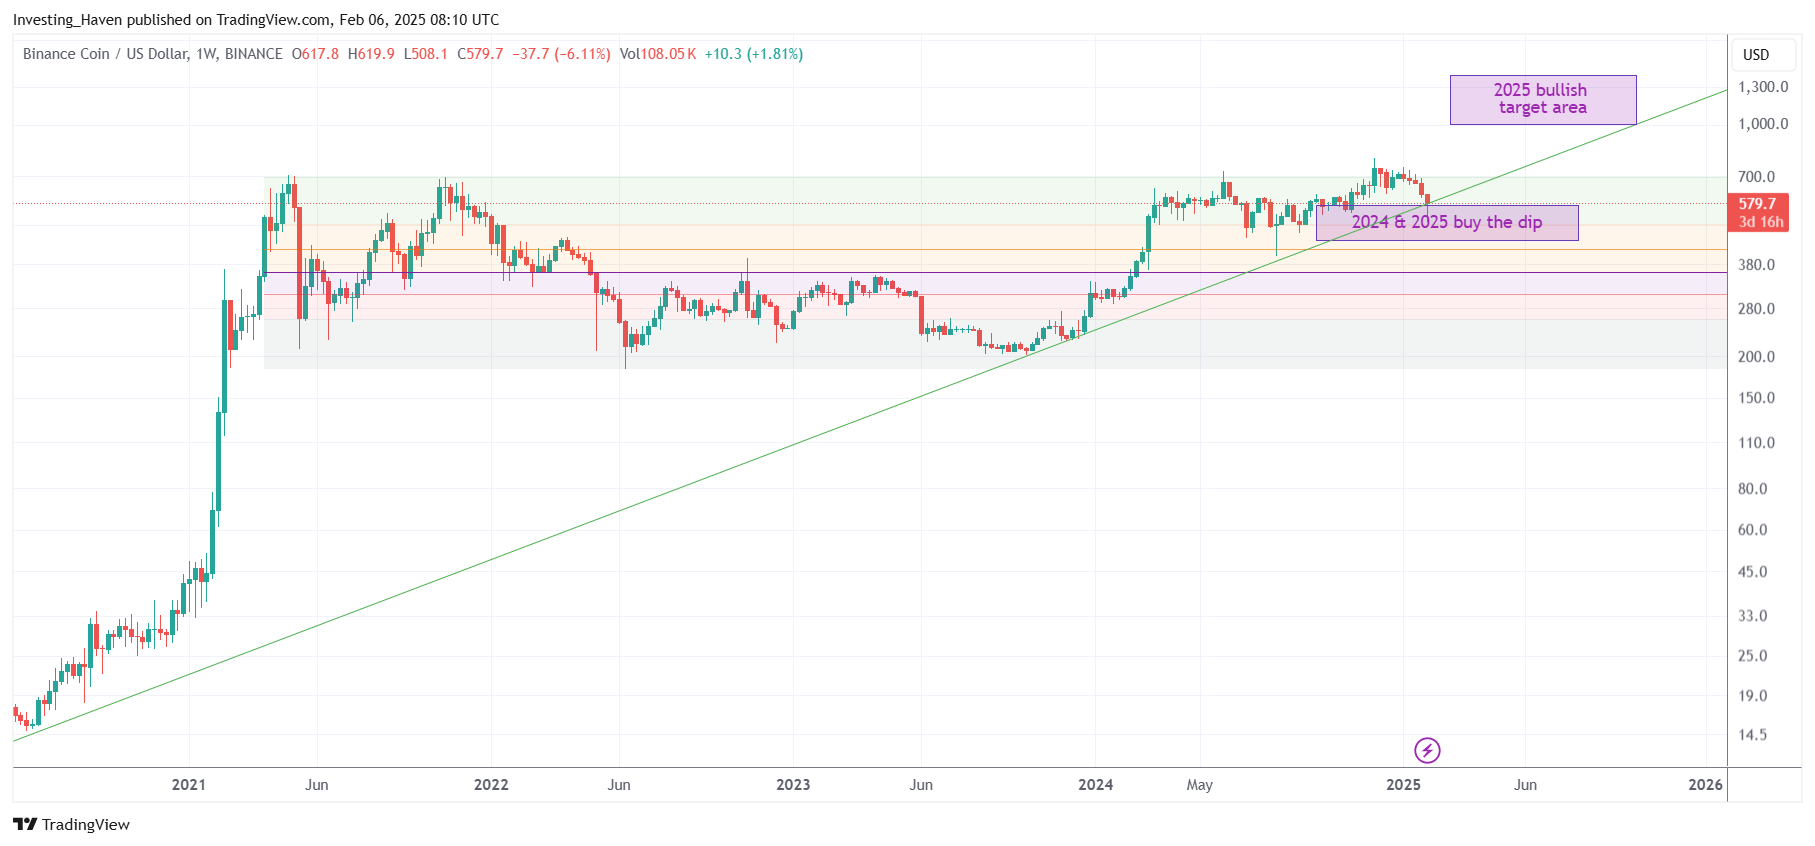Click the 2024 label on time axis
This screenshot has height=846, width=1815.
point(1095,785)
